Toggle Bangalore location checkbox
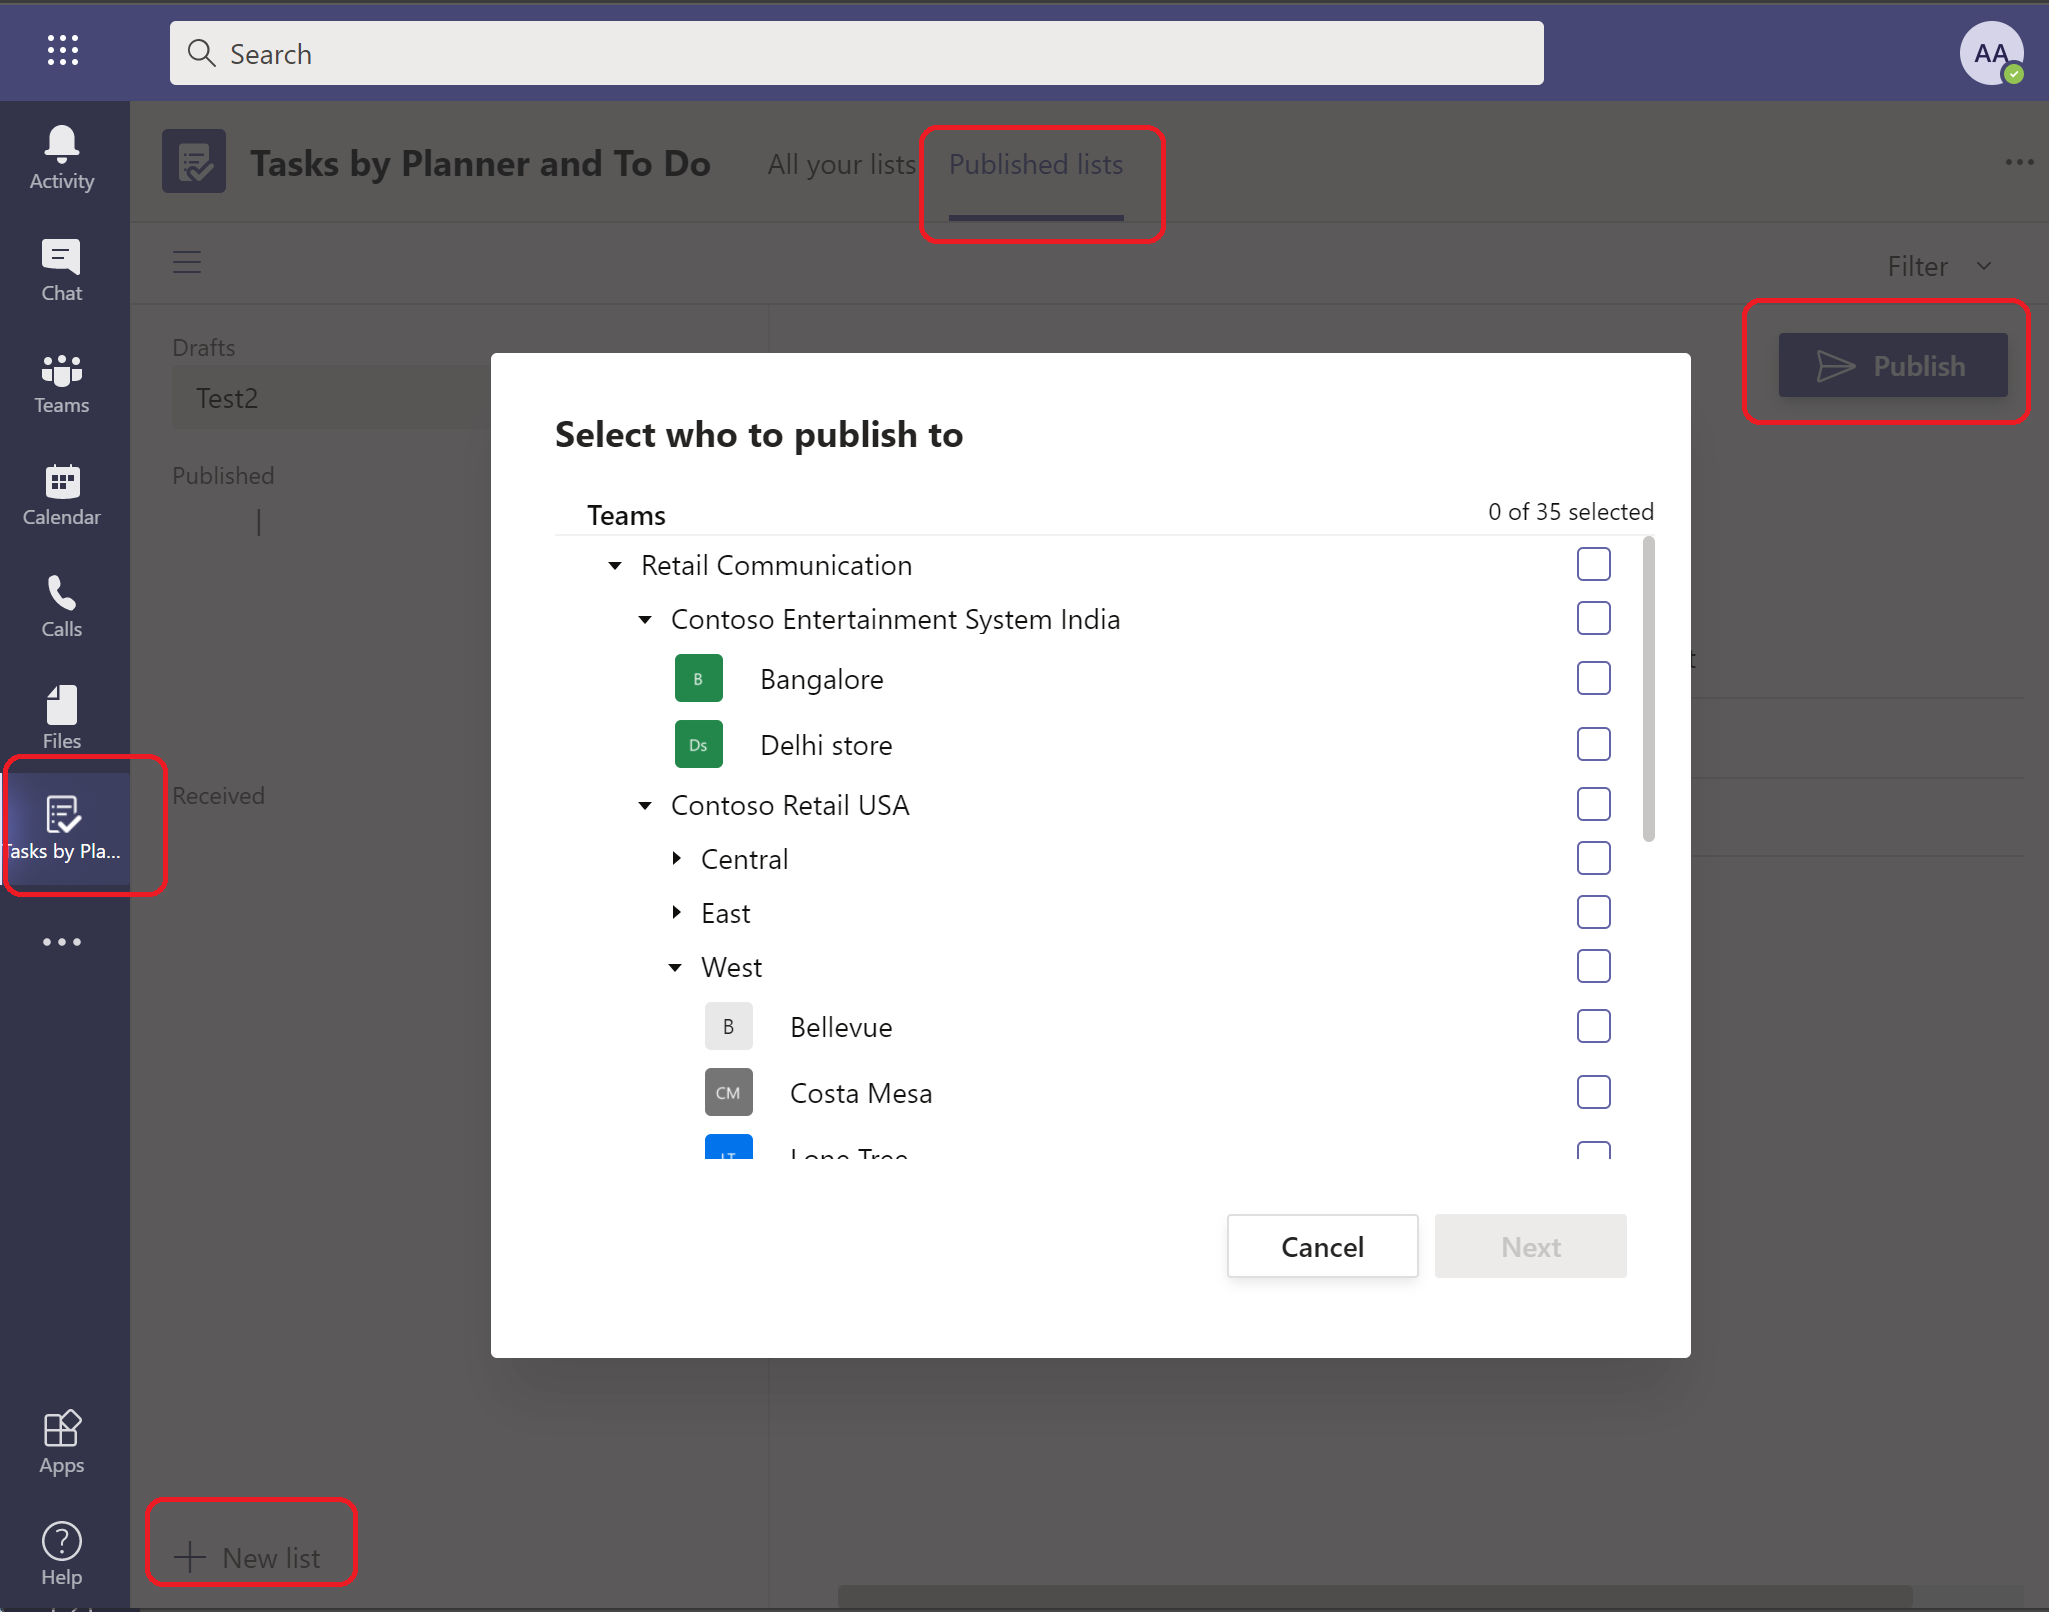Viewport: 2049px width, 1612px height. pyautogui.click(x=1592, y=679)
